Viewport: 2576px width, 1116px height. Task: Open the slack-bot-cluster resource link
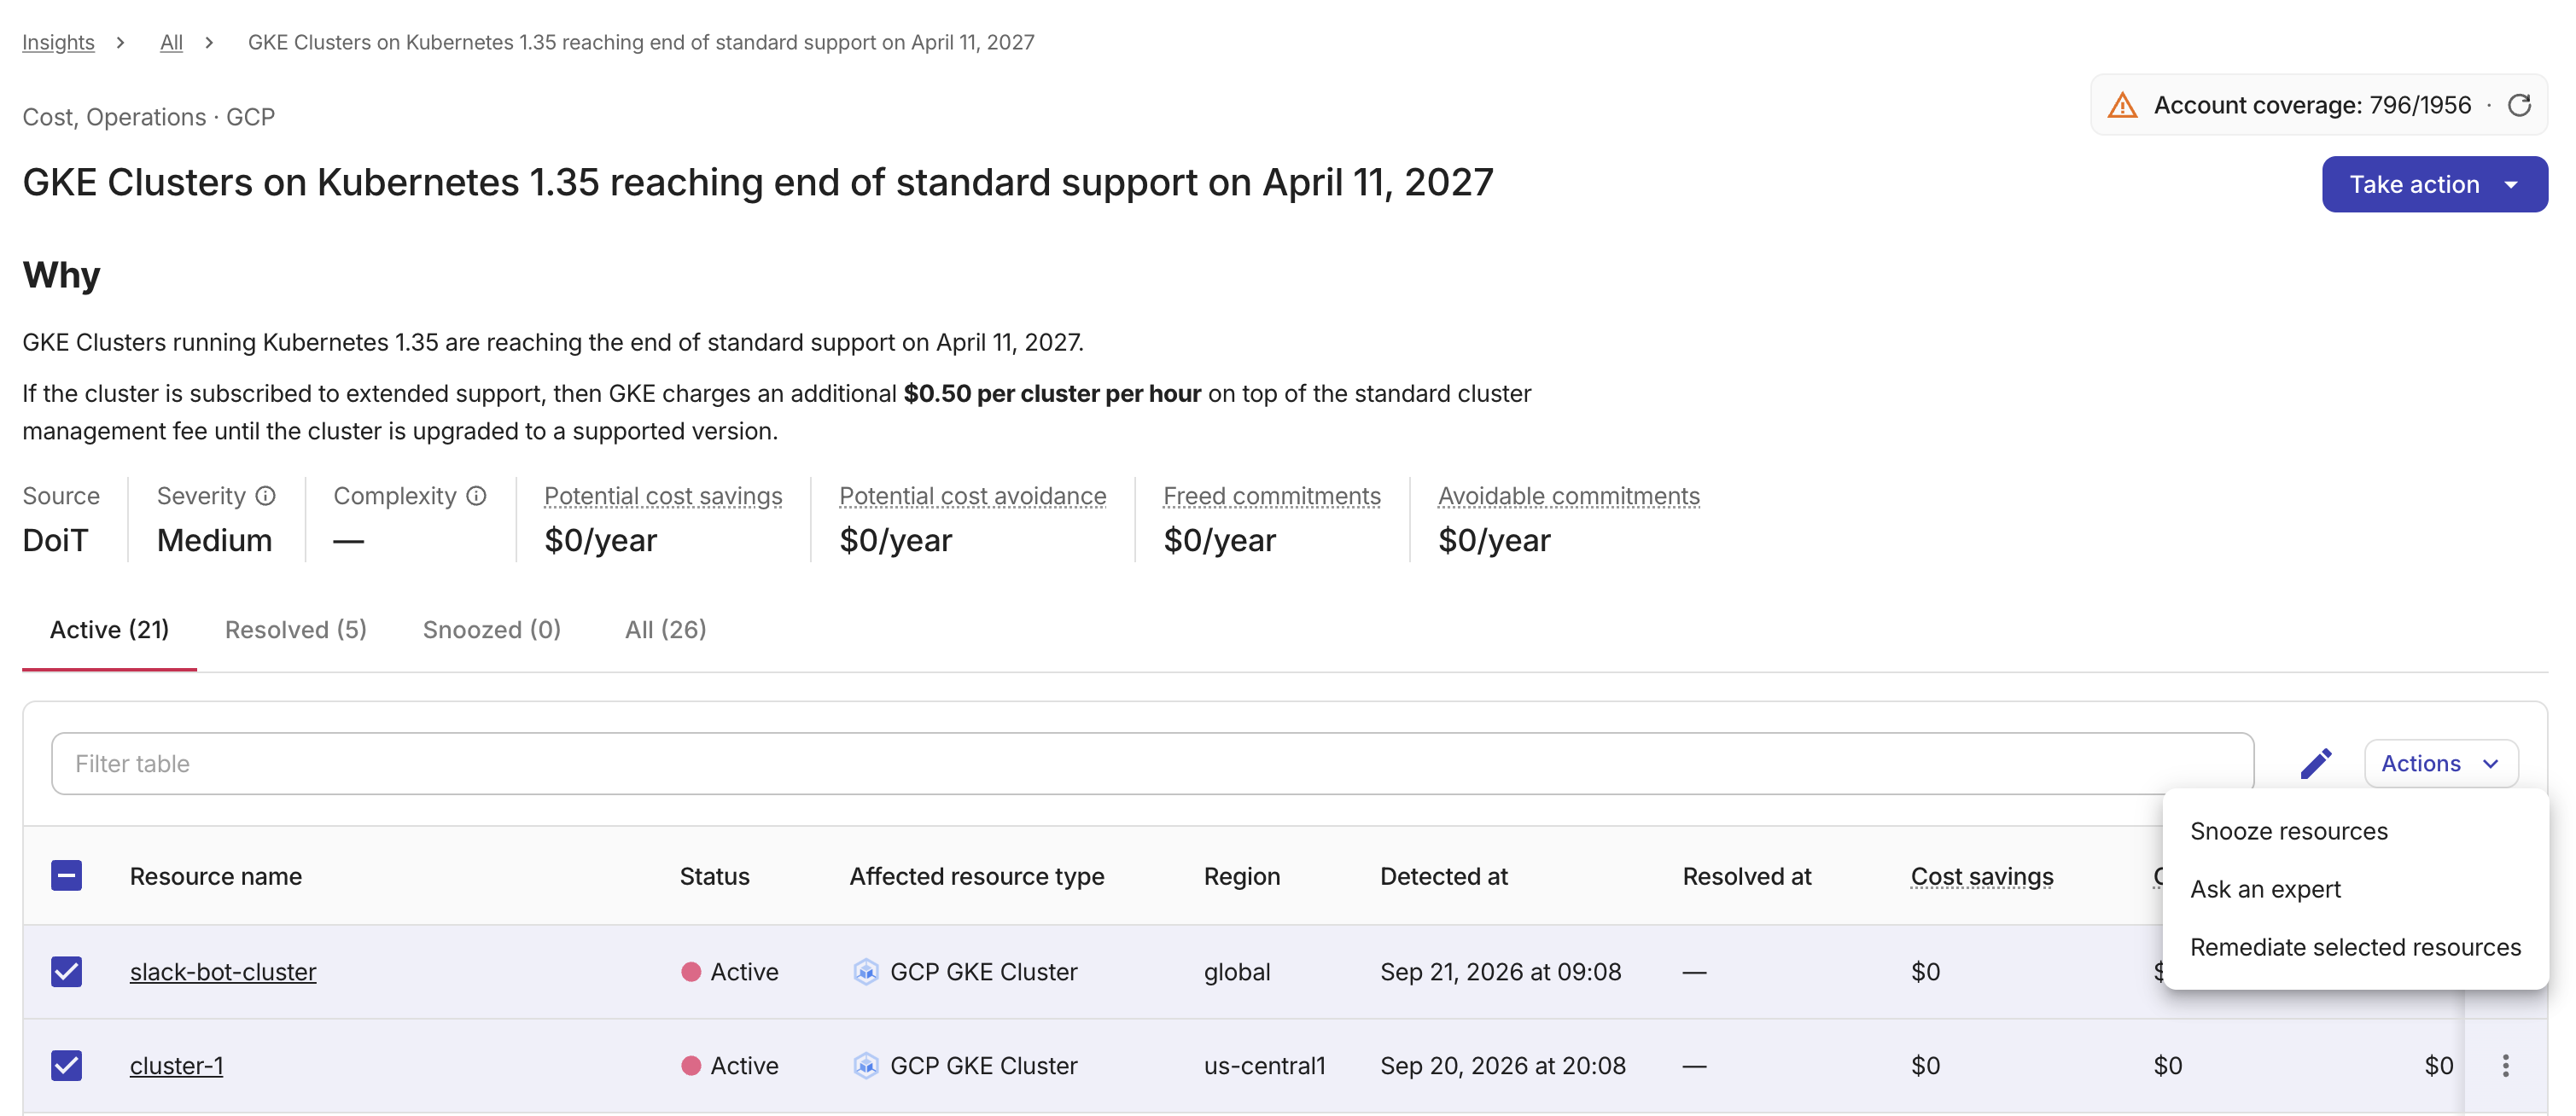pos(222,971)
